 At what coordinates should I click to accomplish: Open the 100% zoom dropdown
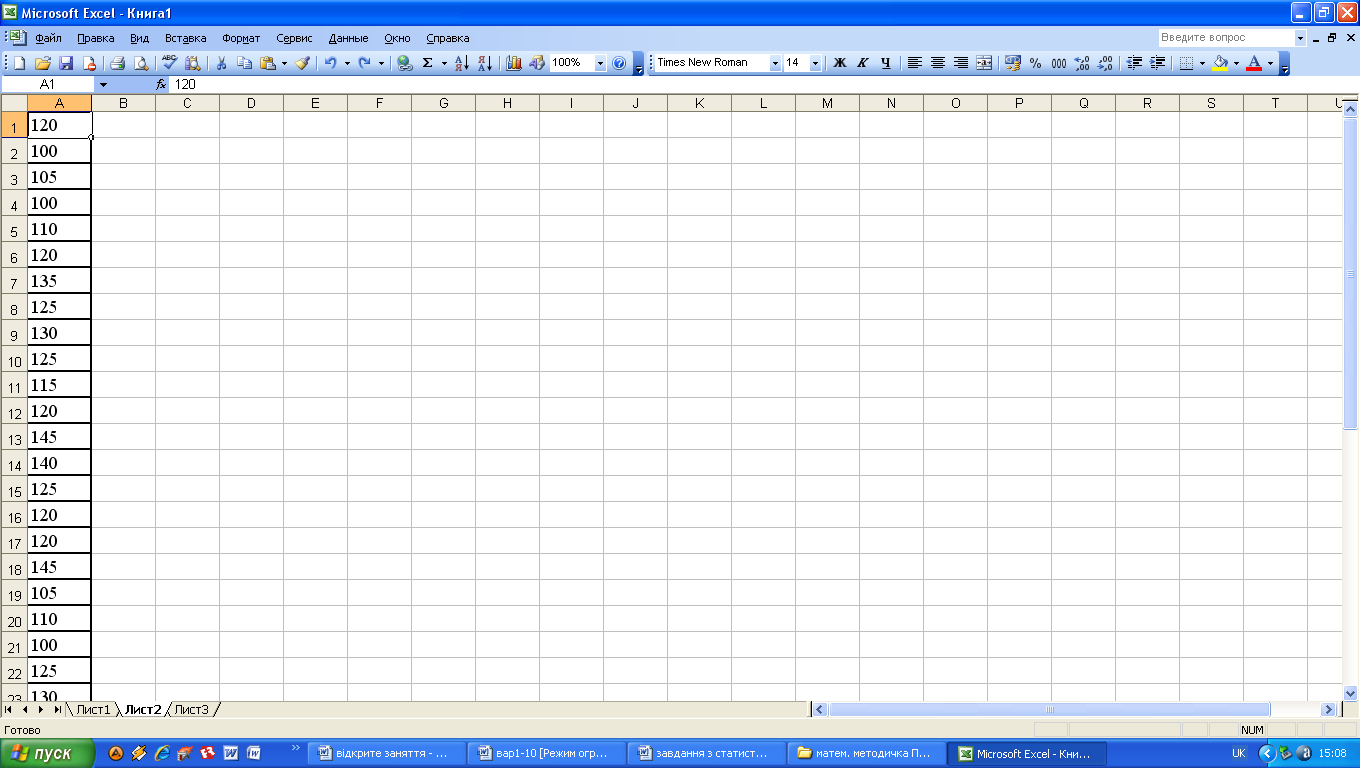click(x=601, y=63)
